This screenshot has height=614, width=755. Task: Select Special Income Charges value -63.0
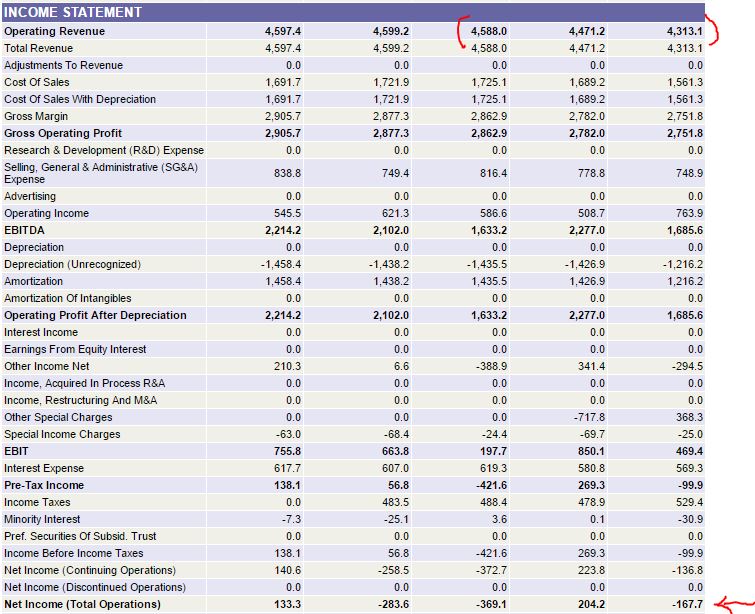click(x=288, y=434)
